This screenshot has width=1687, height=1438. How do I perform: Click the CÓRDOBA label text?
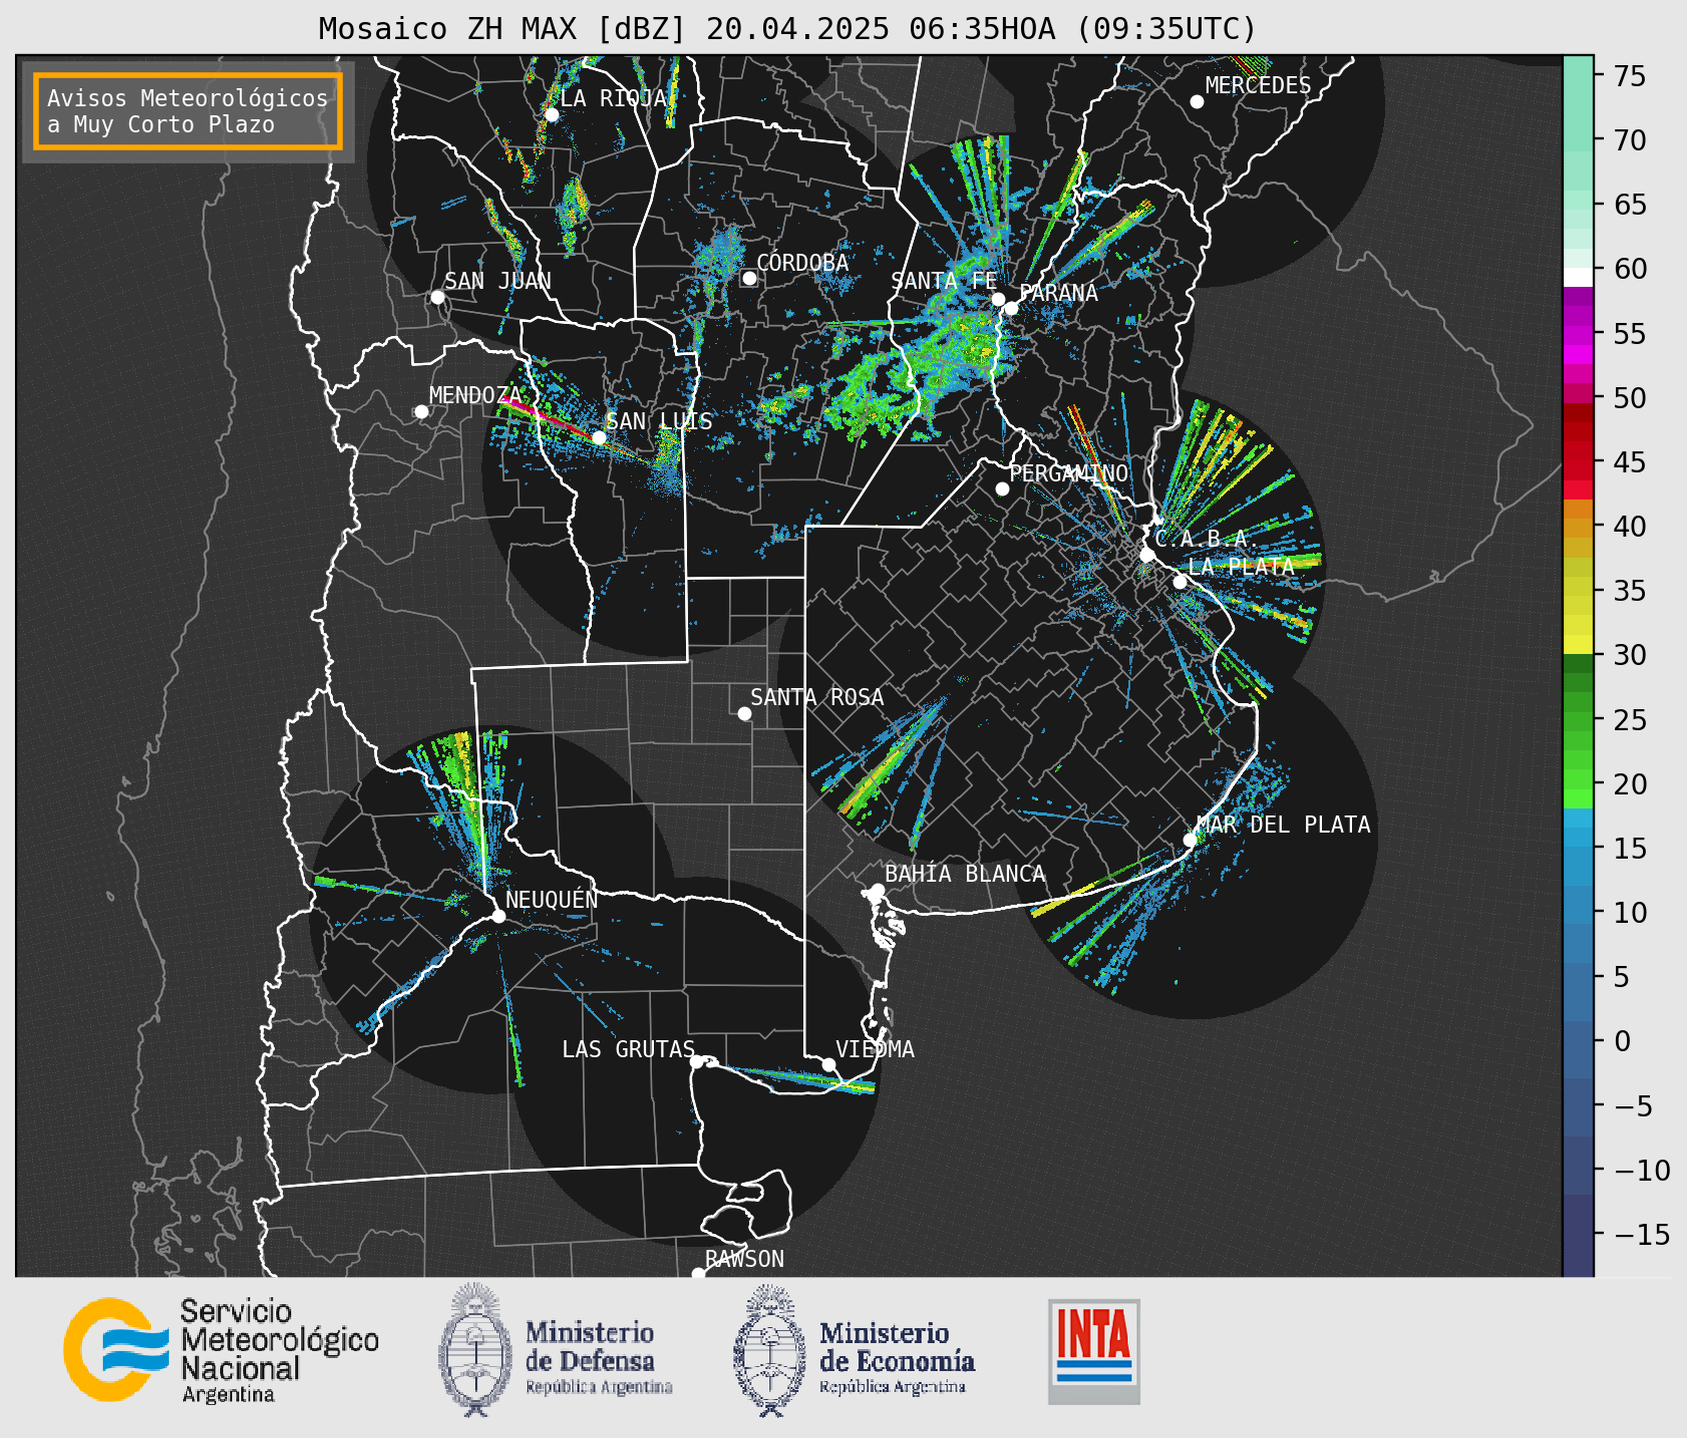(x=802, y=262)
